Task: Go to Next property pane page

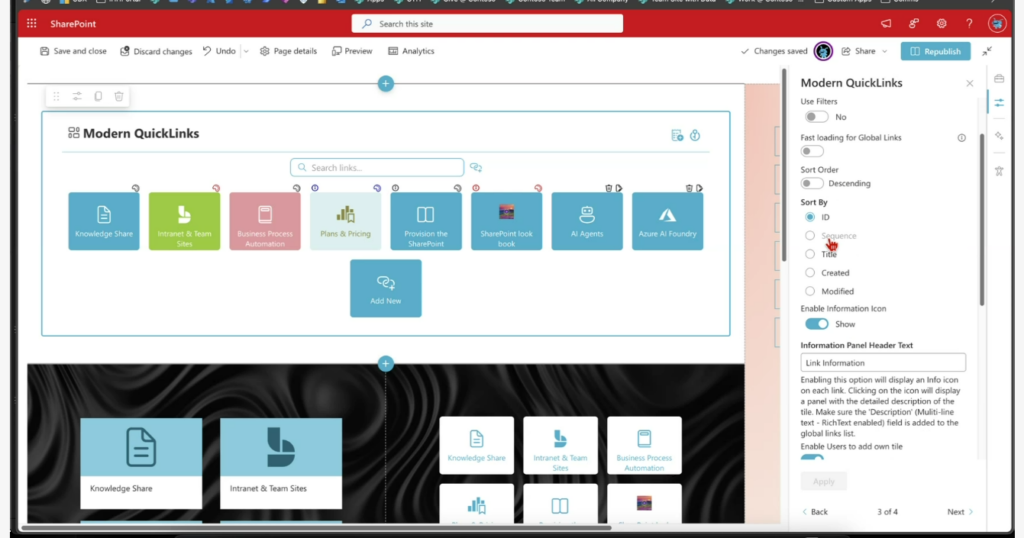Action: [960, 512]
